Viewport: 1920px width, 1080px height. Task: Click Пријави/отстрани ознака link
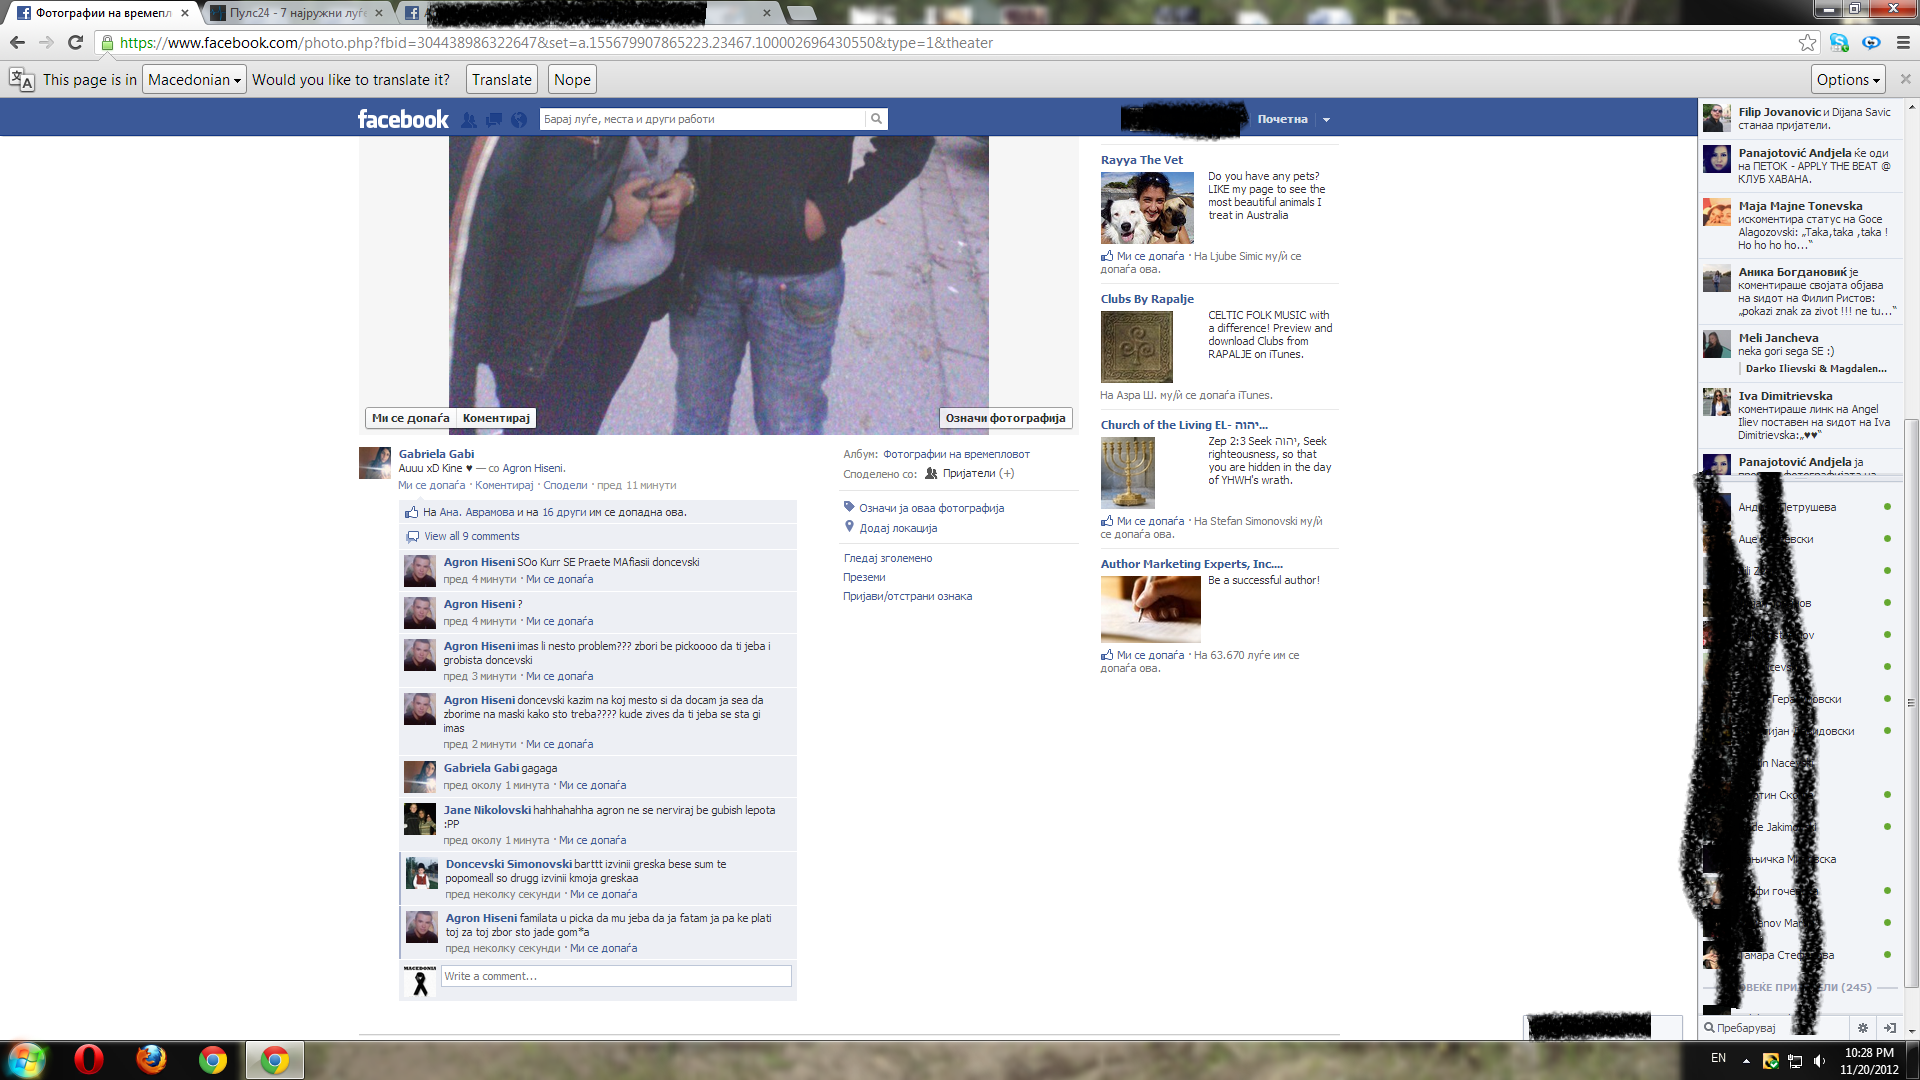(907, 596)
